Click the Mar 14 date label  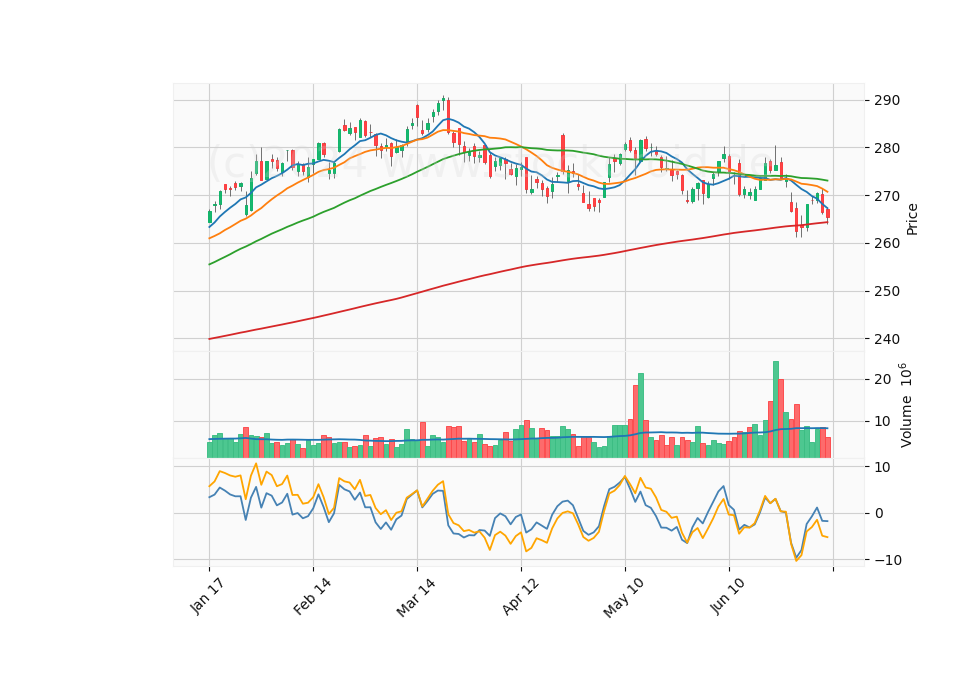tap(416, 596)
